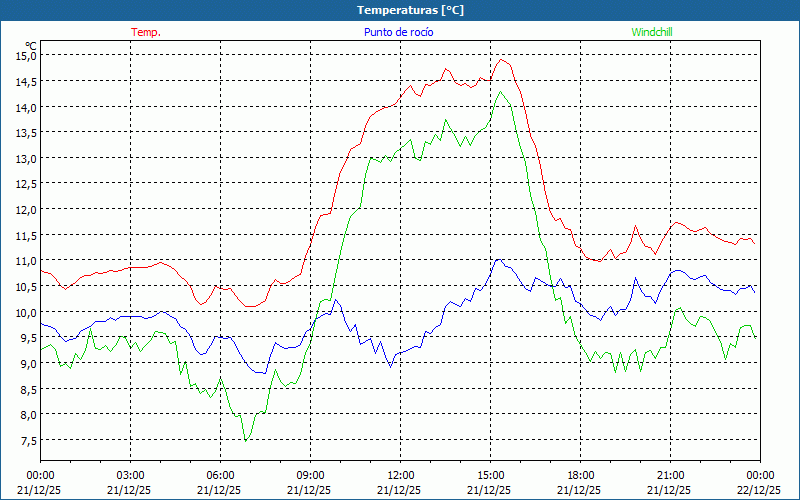Select the green 'Windchill' legend label

click(x=652, y=32)
